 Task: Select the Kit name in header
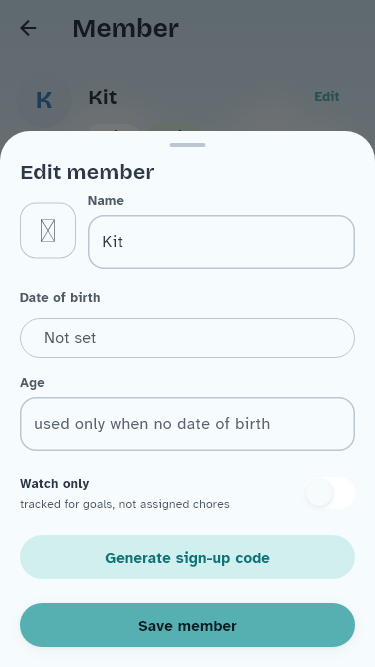(102, 97)
